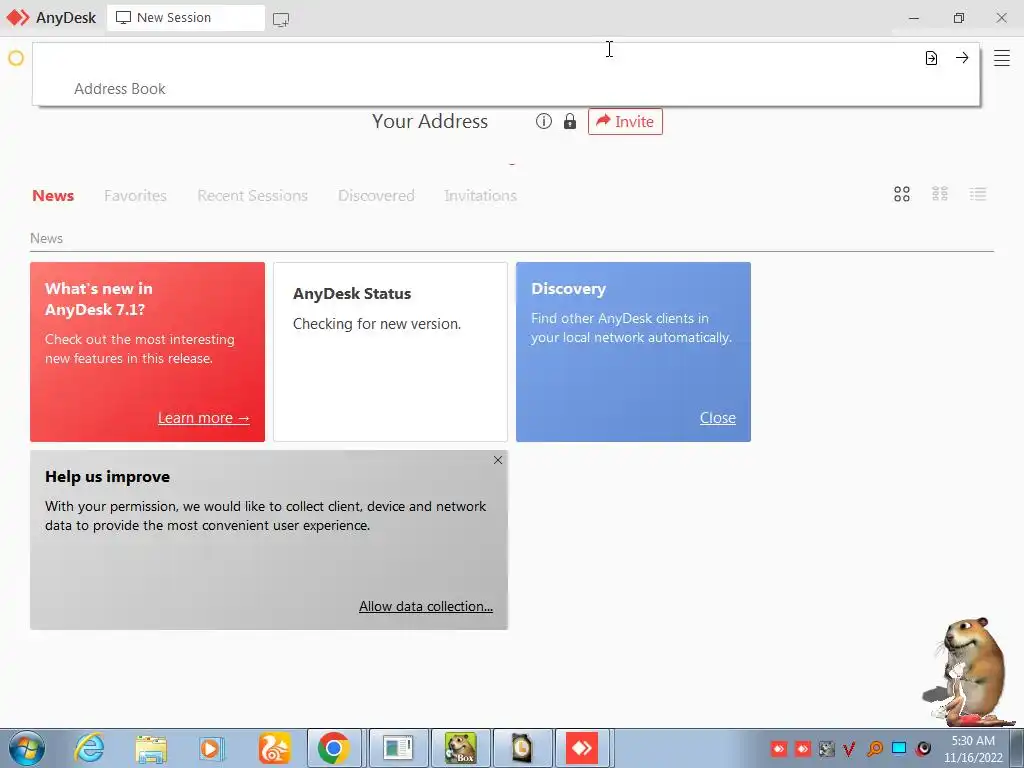Open Google Chrome from taskbar
The height and width of the screenshot is (768, 1024).
(x=334, y=748)
